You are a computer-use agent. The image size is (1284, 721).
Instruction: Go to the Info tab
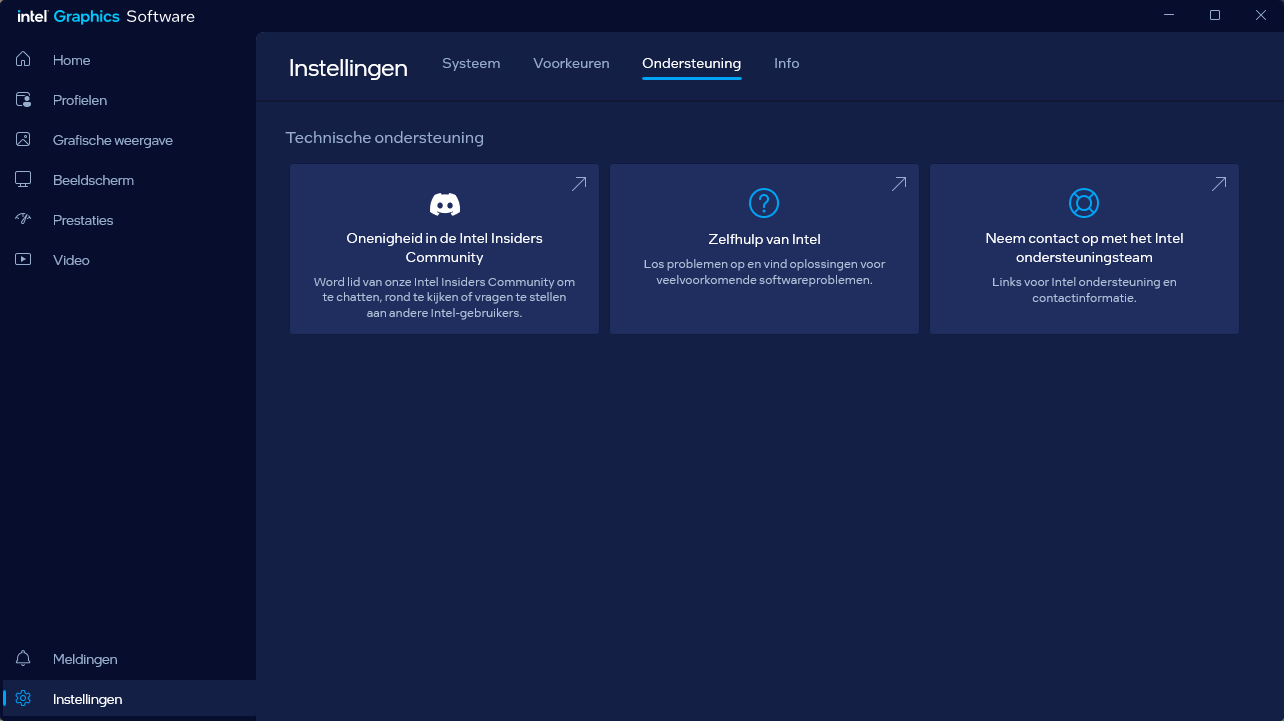point(786,63)
